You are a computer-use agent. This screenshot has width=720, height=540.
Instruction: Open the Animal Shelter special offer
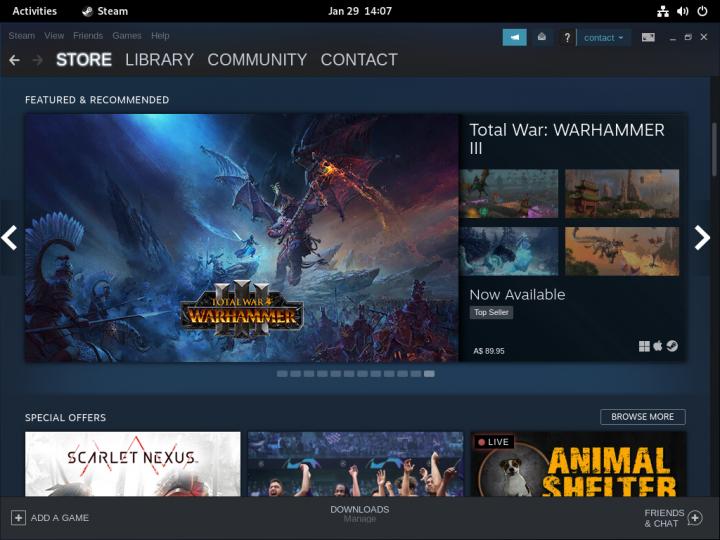[579, 464]
